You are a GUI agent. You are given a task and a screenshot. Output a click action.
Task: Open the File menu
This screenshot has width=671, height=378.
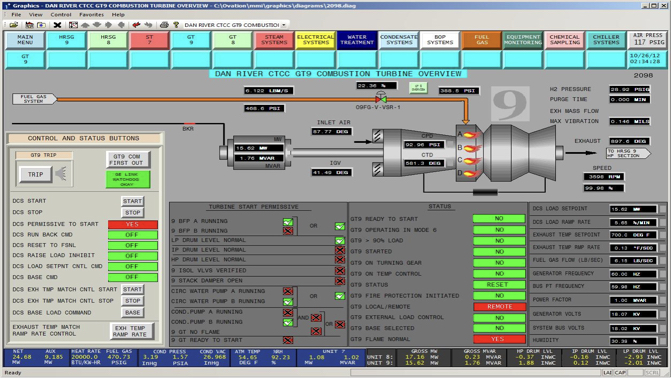(16, 15)
